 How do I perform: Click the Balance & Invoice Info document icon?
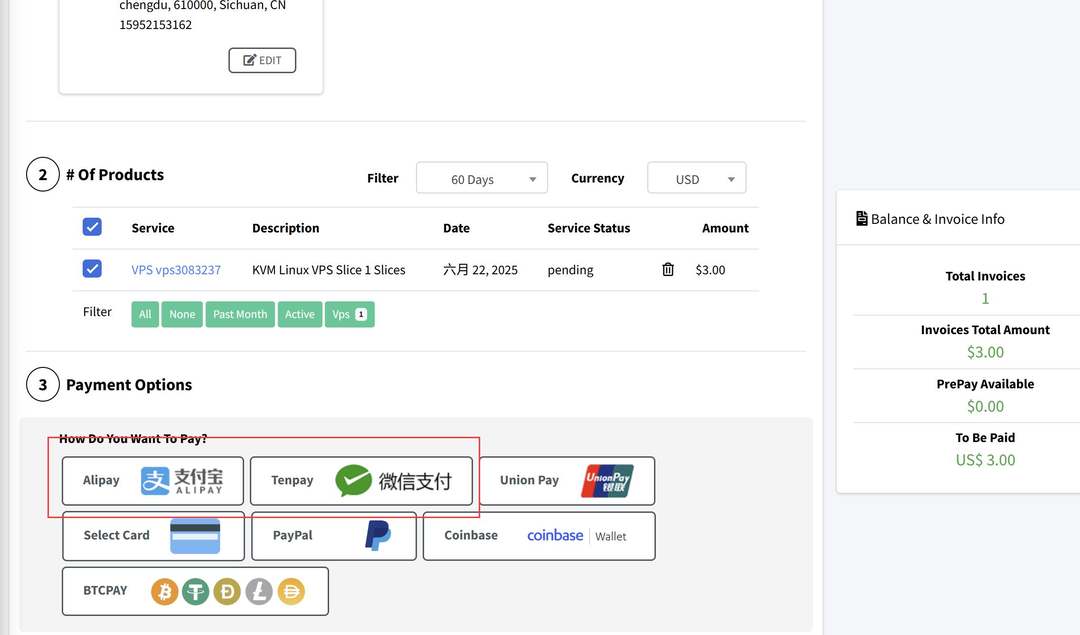point(862,218)
